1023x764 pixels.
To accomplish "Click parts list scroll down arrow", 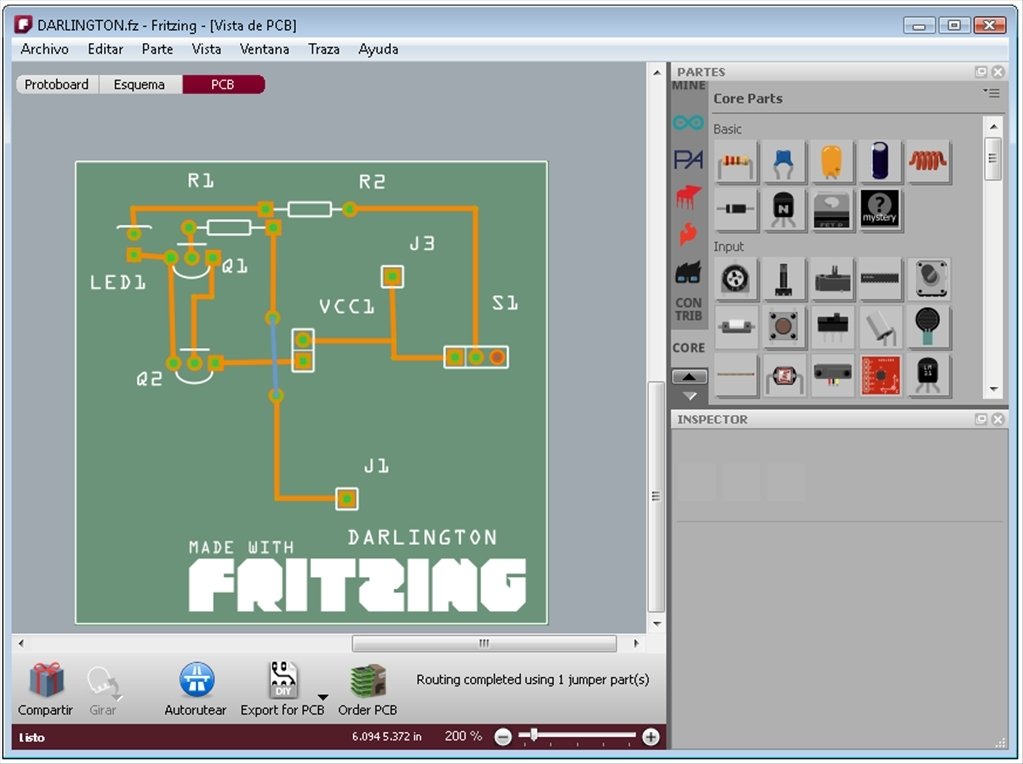I will (993, 390).
